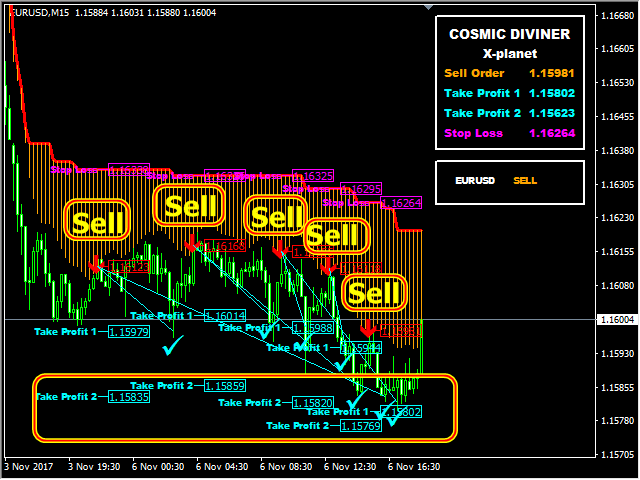This screenshot has height=480, width=640.
Task: Click the chart Stop Loss label 1.16264
Action: (x=401, y=203)
